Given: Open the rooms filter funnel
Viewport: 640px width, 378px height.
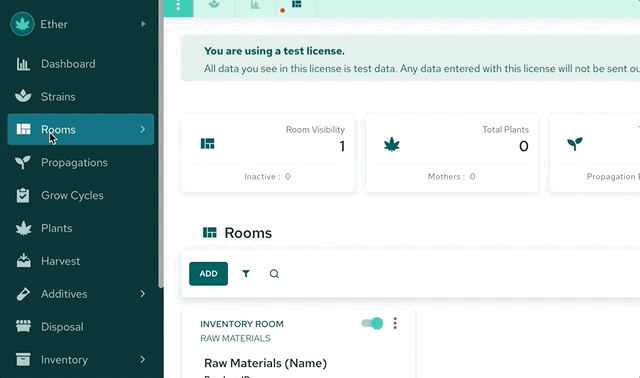Looking at the screenshot, I should [x=246, y=273].
